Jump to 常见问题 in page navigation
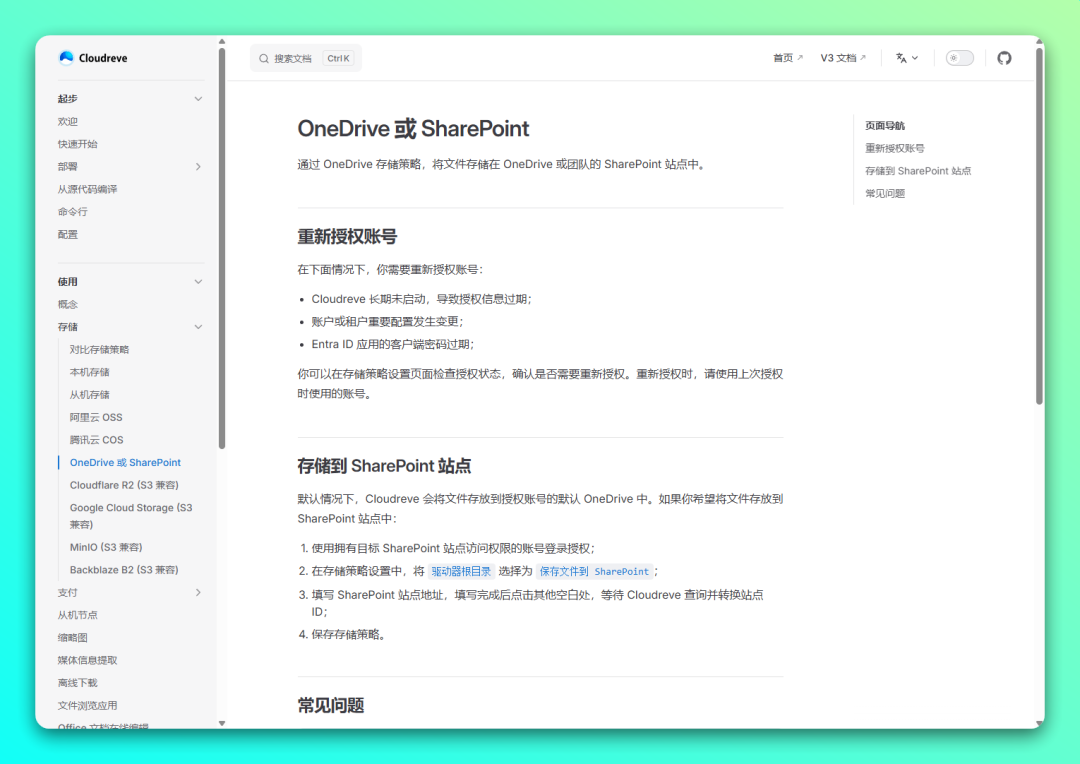Image resolution: width=1080 pixels, height=764 pixels. click(x=885, y=194)
